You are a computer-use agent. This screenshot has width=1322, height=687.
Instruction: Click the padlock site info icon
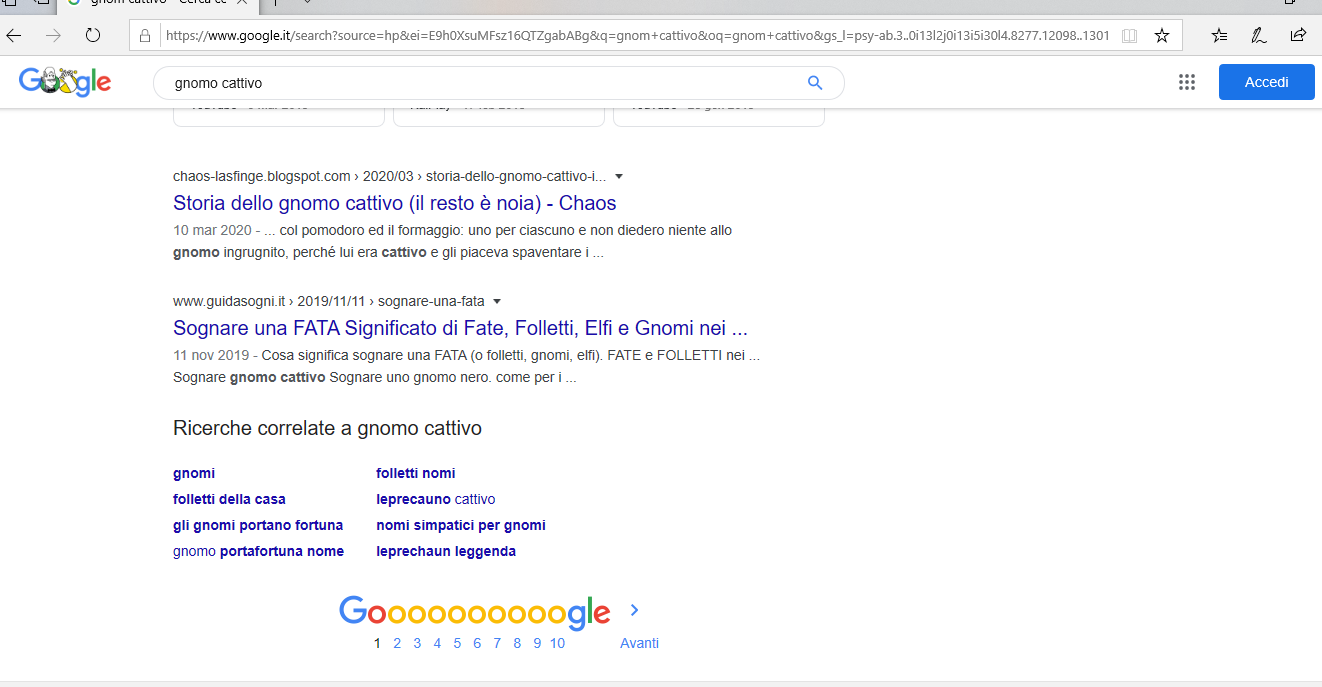coord(145,36)
